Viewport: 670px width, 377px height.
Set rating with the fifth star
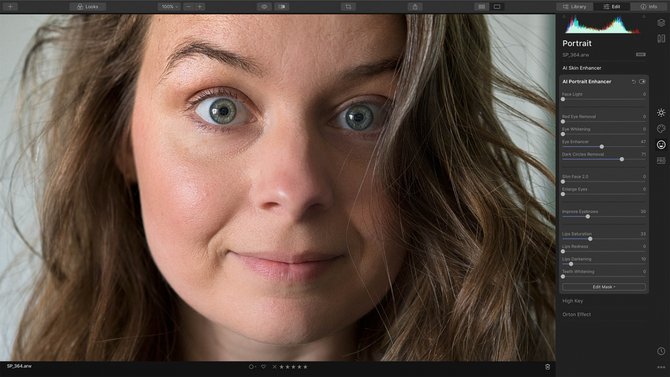305,367
